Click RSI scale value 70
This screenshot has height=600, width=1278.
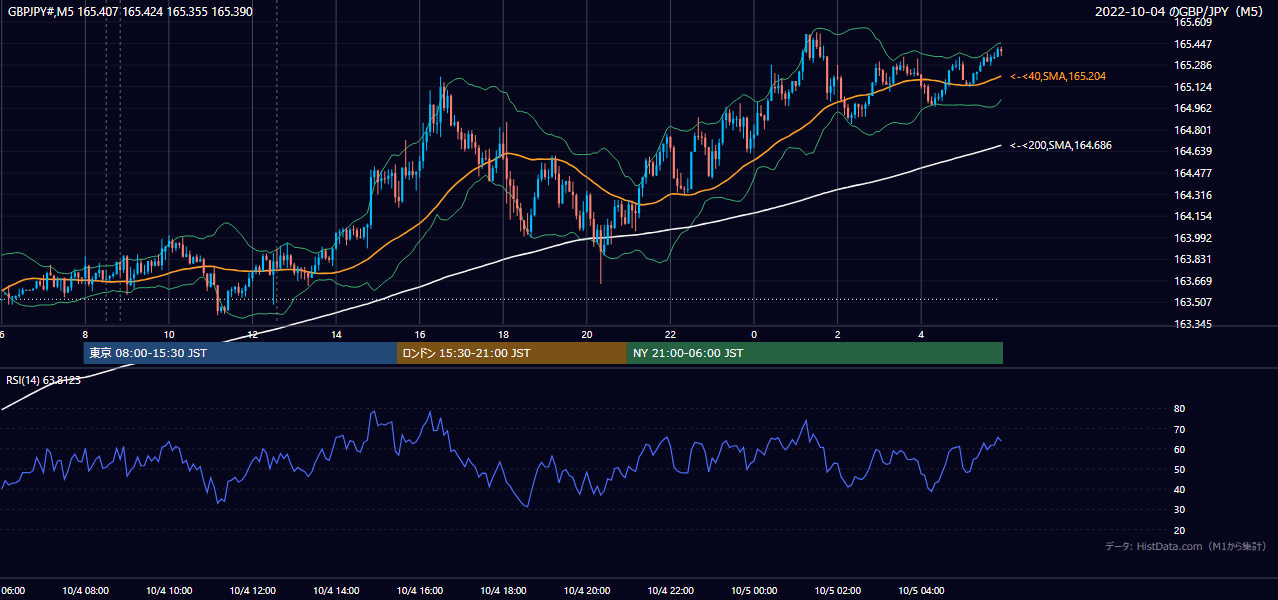pos(1179,429)
